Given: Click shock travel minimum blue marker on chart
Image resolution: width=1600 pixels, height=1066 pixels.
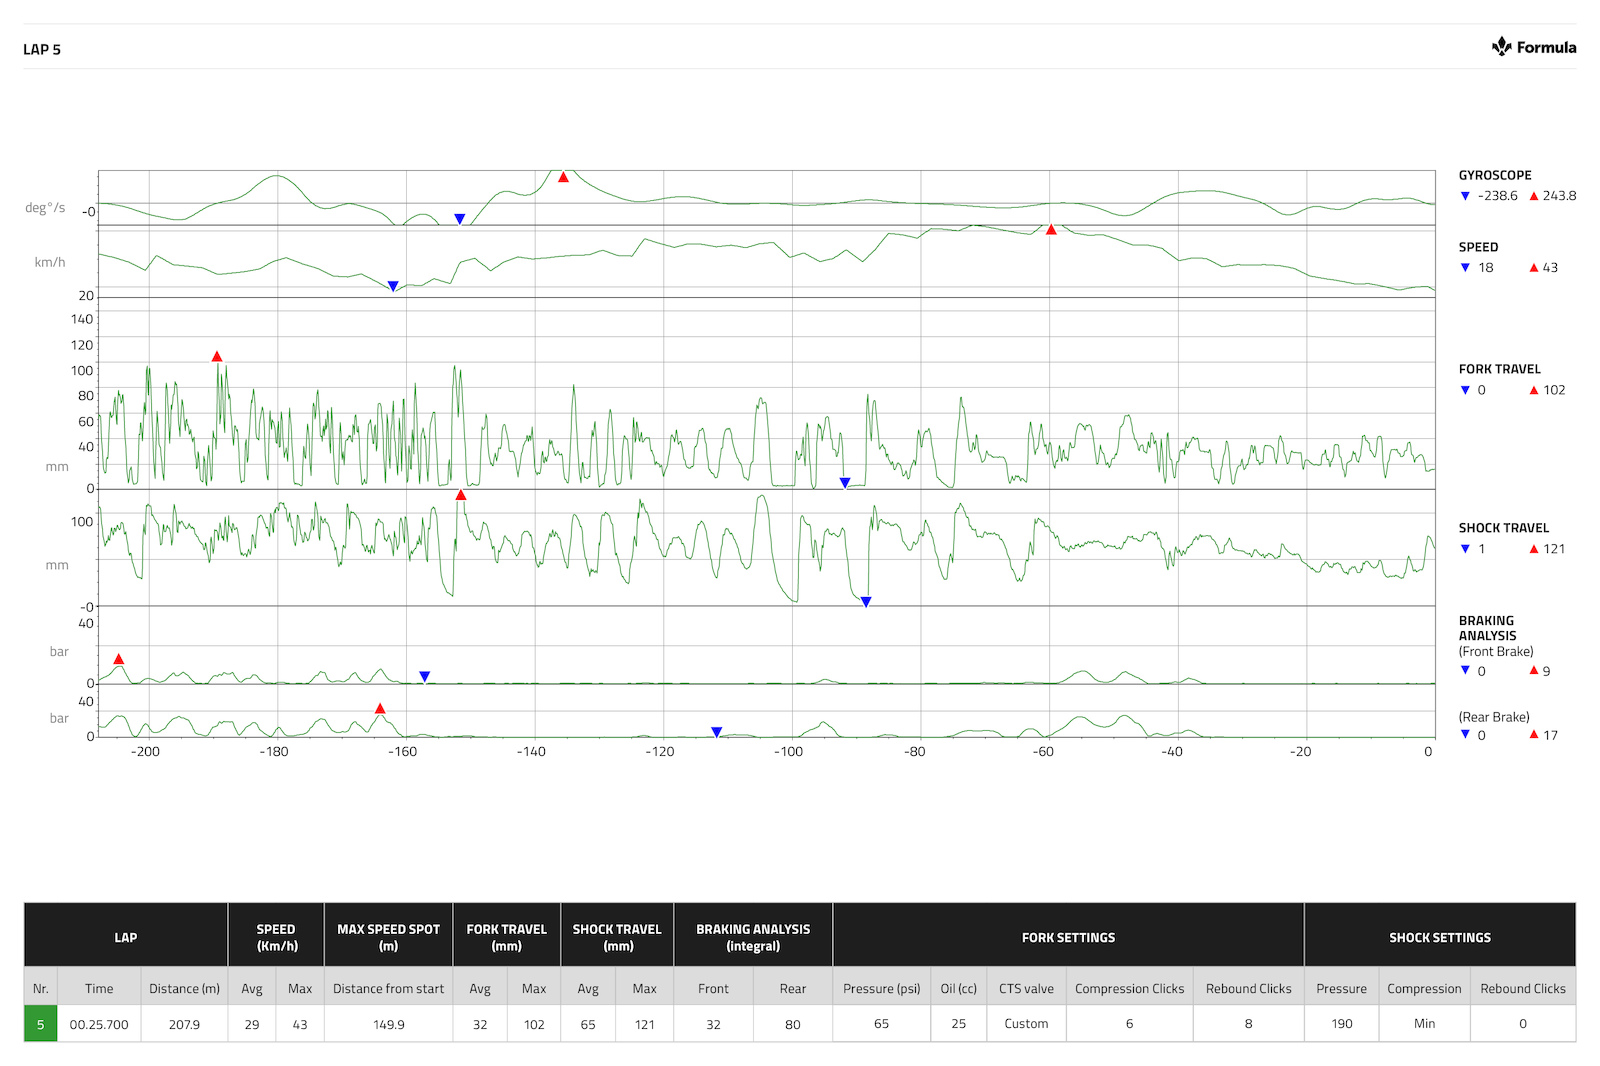Looking at the screenshot, I should (x=866, y=602).
